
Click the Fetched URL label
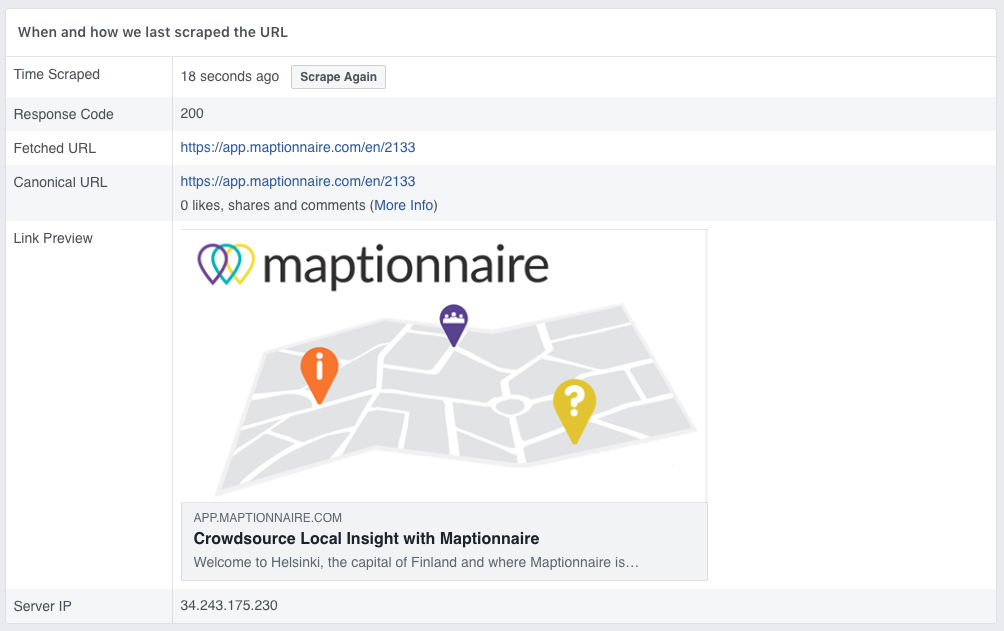[x=54, y=148]
